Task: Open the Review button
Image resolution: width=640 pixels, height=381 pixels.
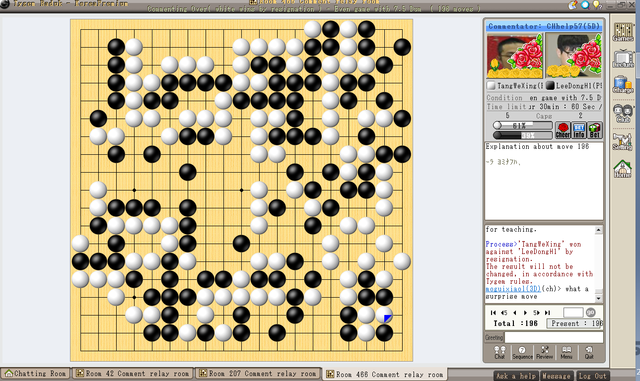Action: [x=544, y=352]
